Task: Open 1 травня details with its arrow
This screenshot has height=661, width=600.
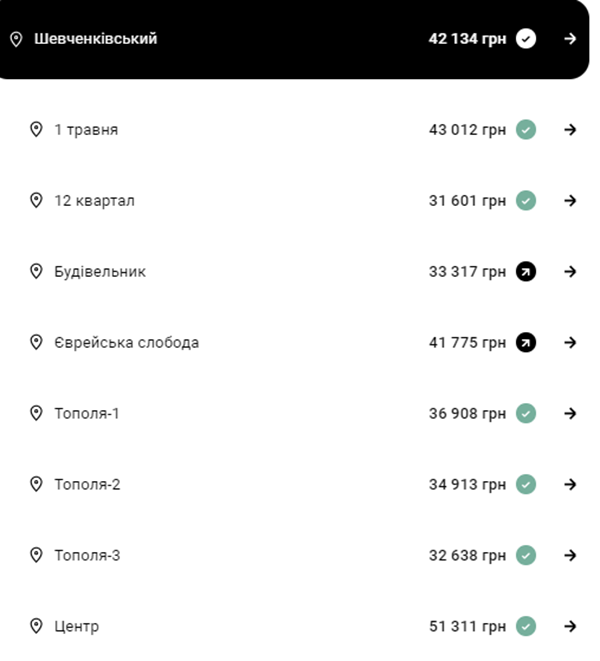Action: pos(570,130)
